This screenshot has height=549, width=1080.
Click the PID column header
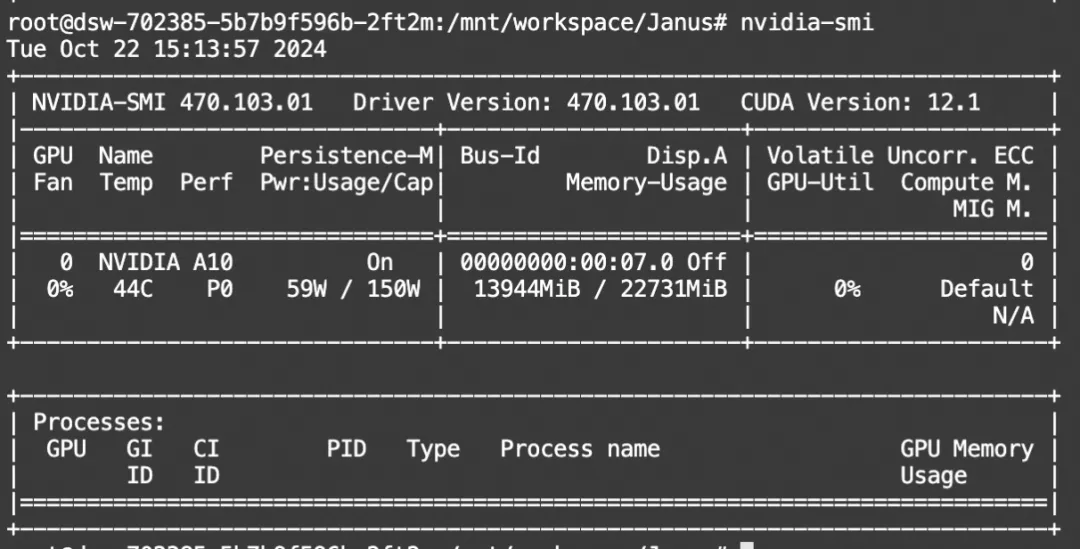pos(347,449)
